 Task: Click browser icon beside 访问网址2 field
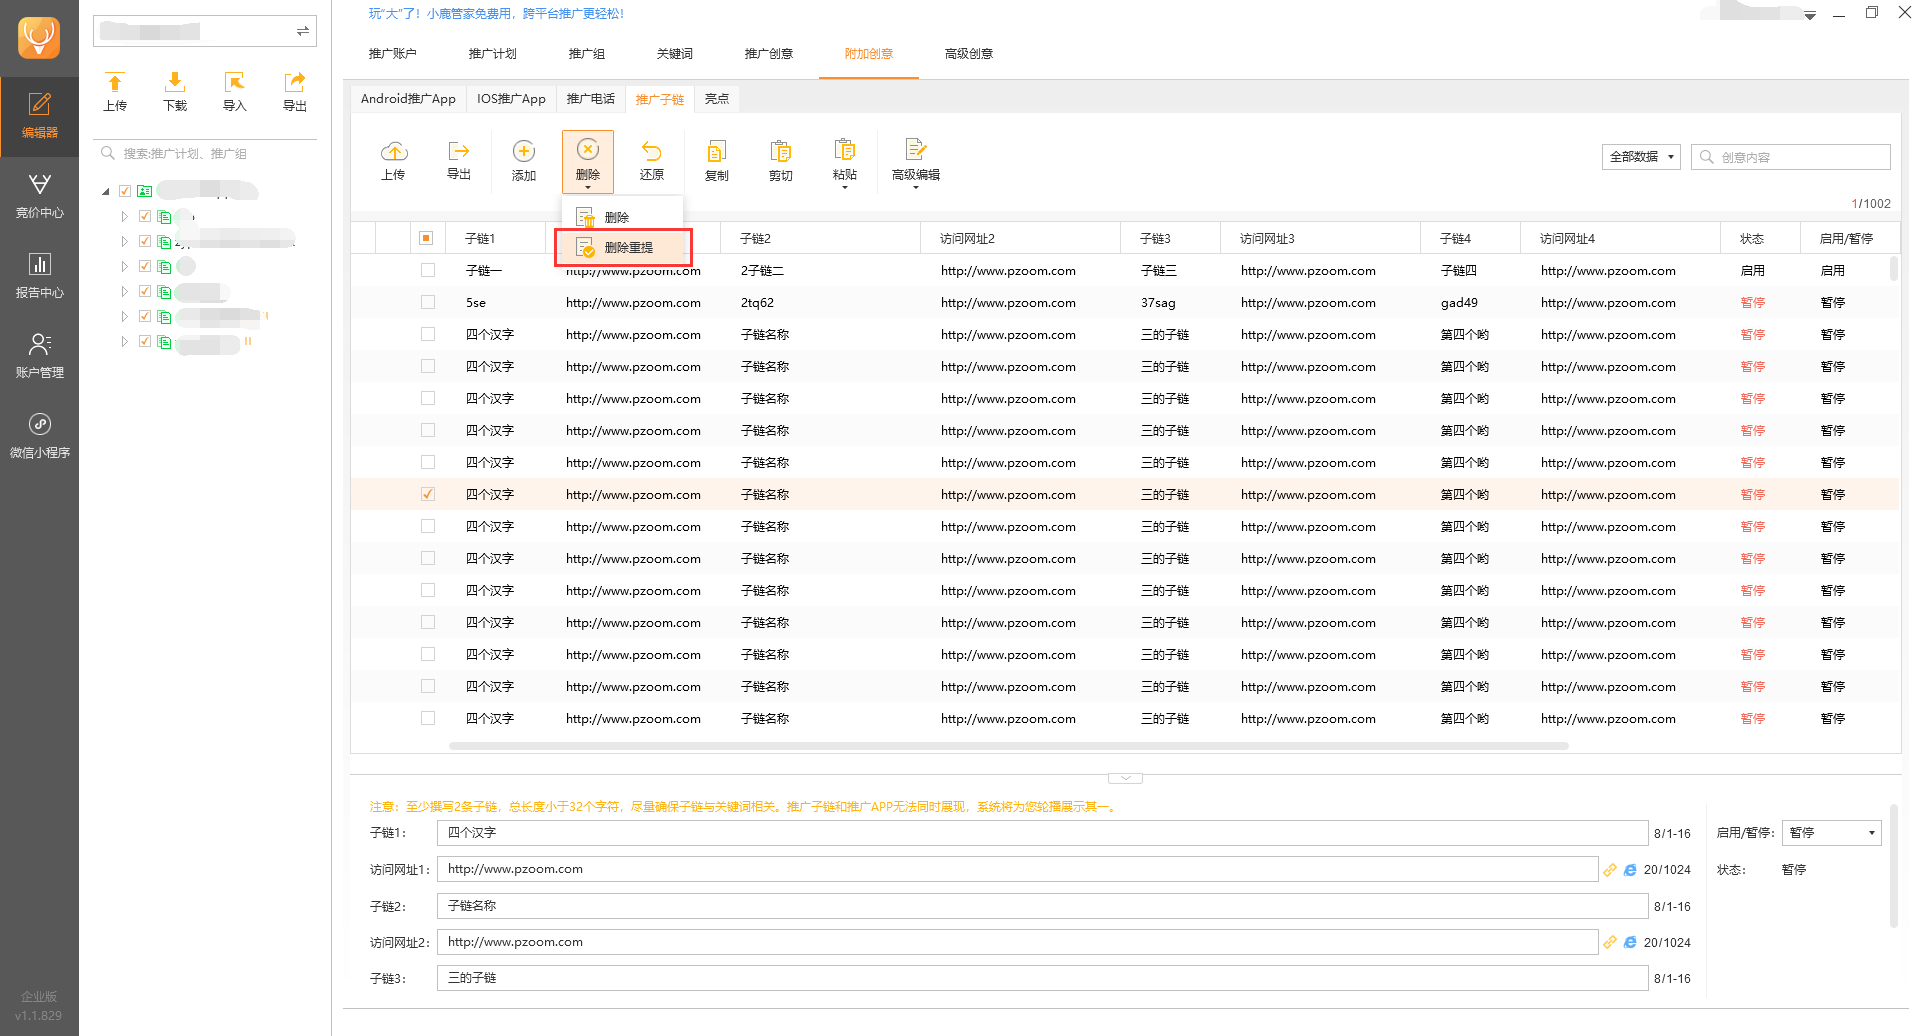pos(1630,942)
